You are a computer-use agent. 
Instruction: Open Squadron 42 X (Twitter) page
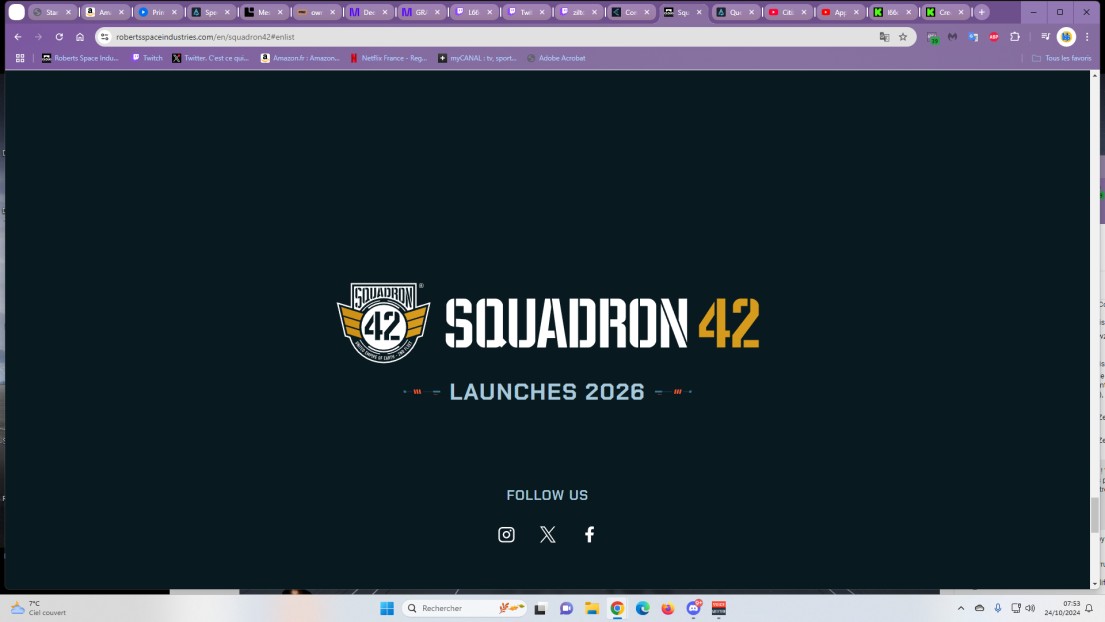tap(548, 535)
